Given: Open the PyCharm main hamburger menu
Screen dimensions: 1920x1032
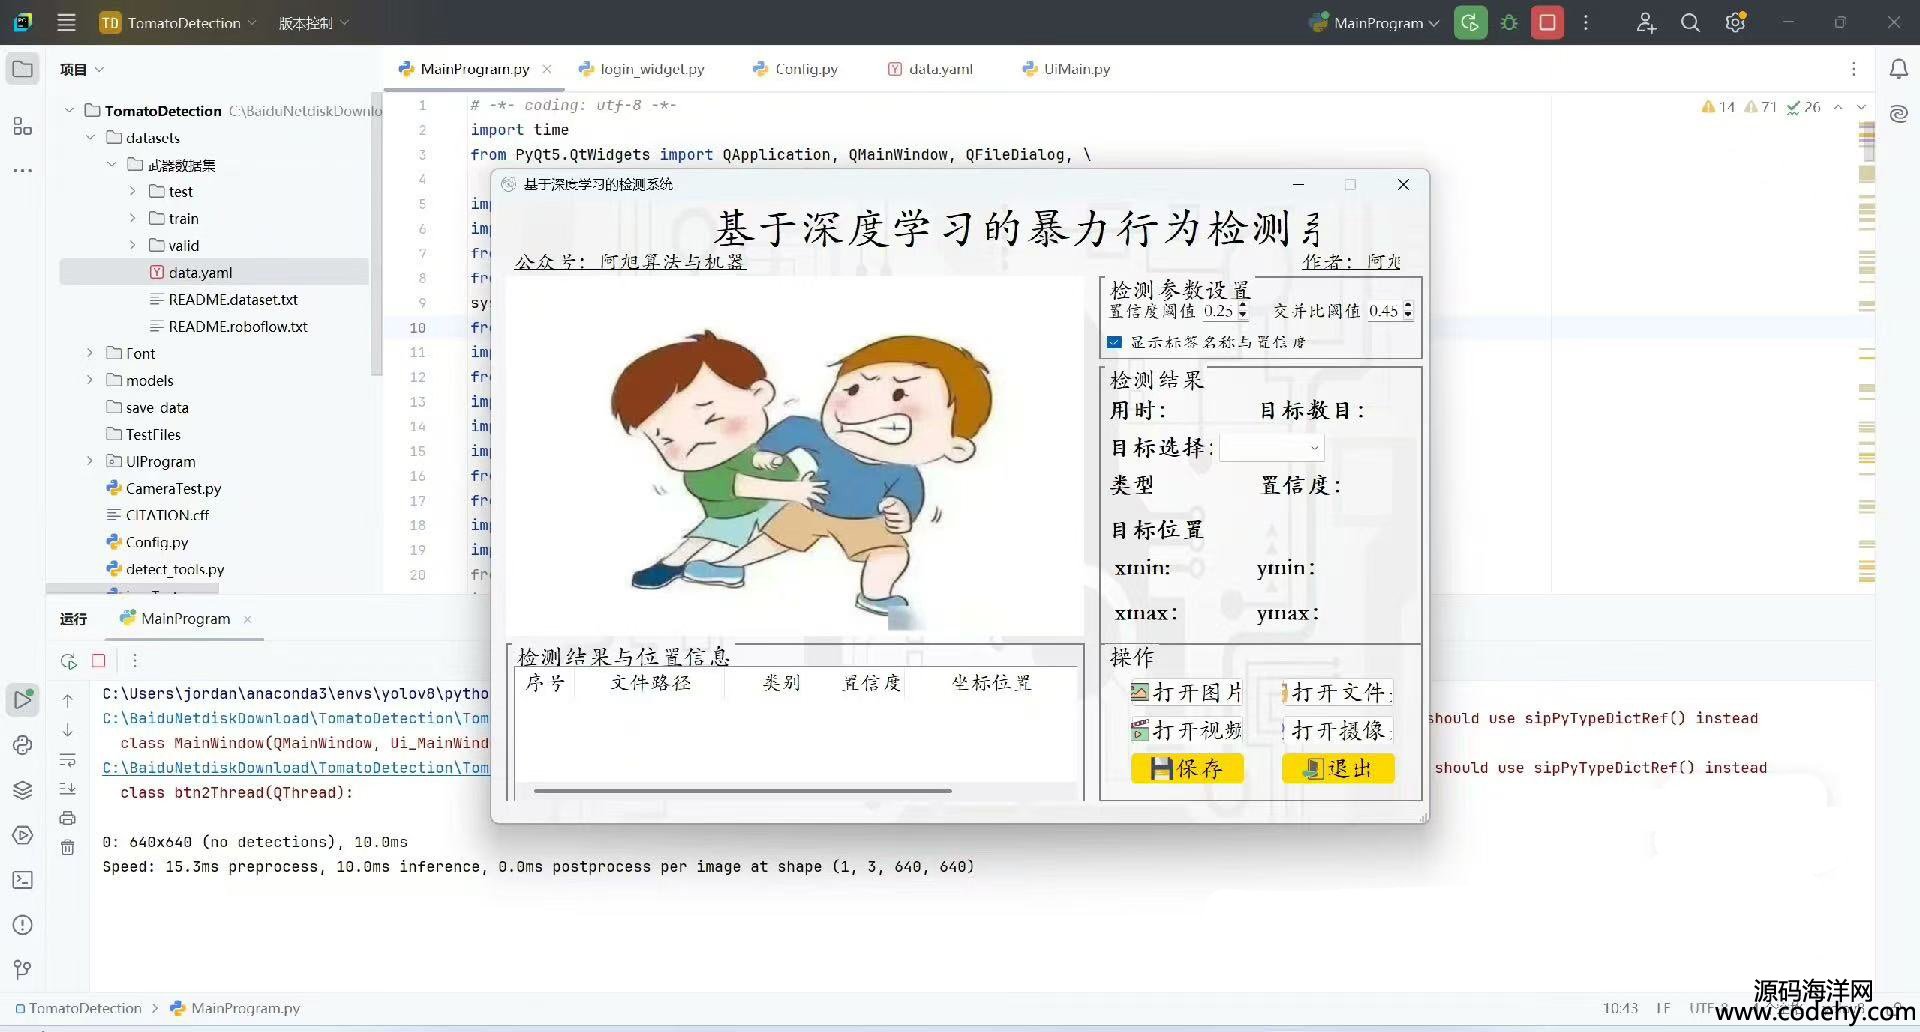Looking at the screenshot, I should (66, 22).
